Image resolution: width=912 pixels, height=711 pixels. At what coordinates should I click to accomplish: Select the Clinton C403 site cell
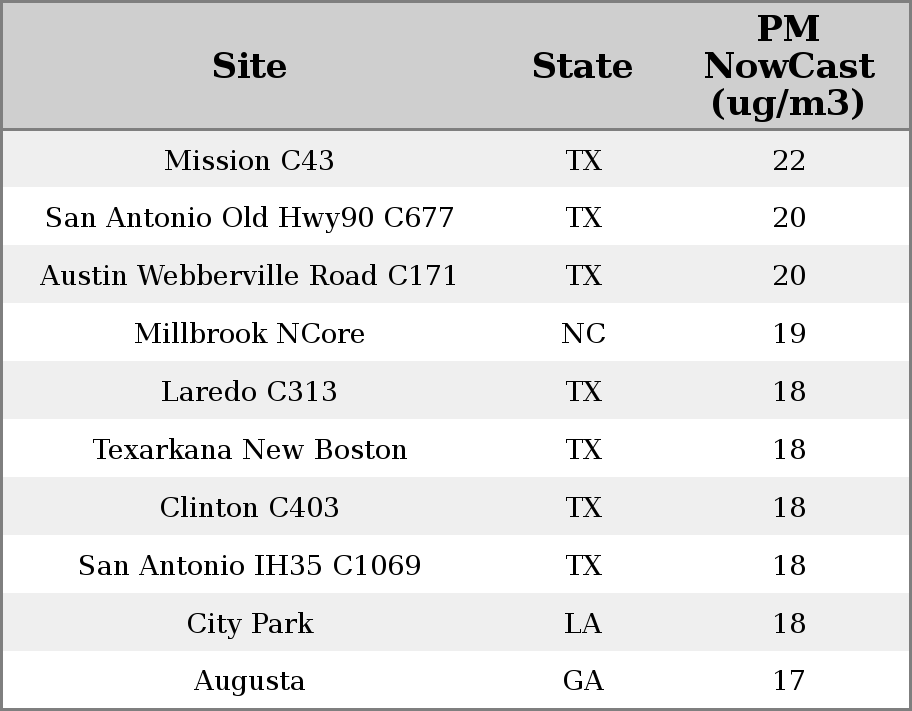click(x=249, y=508)
